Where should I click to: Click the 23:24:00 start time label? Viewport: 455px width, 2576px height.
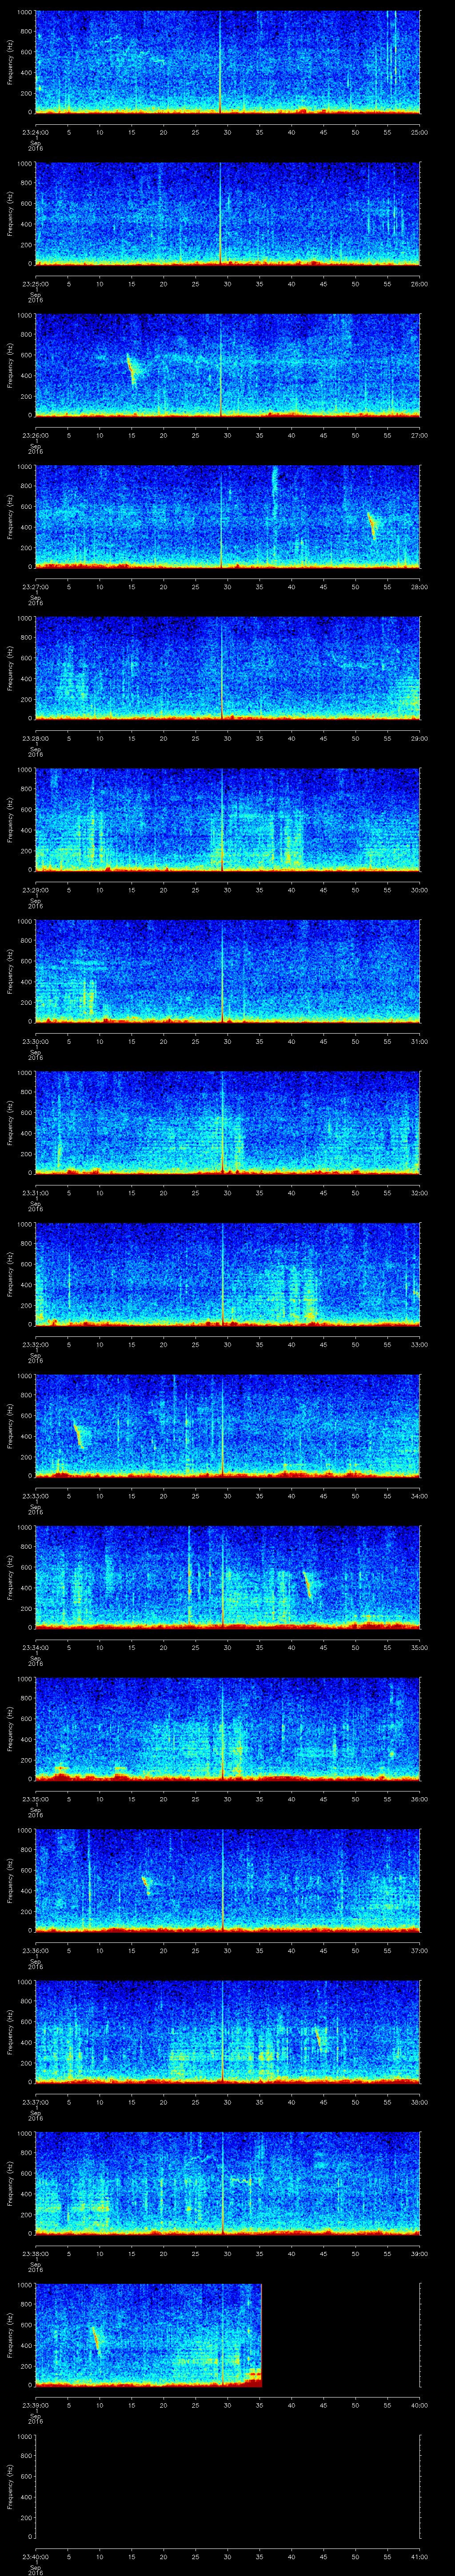pos(35,132)
